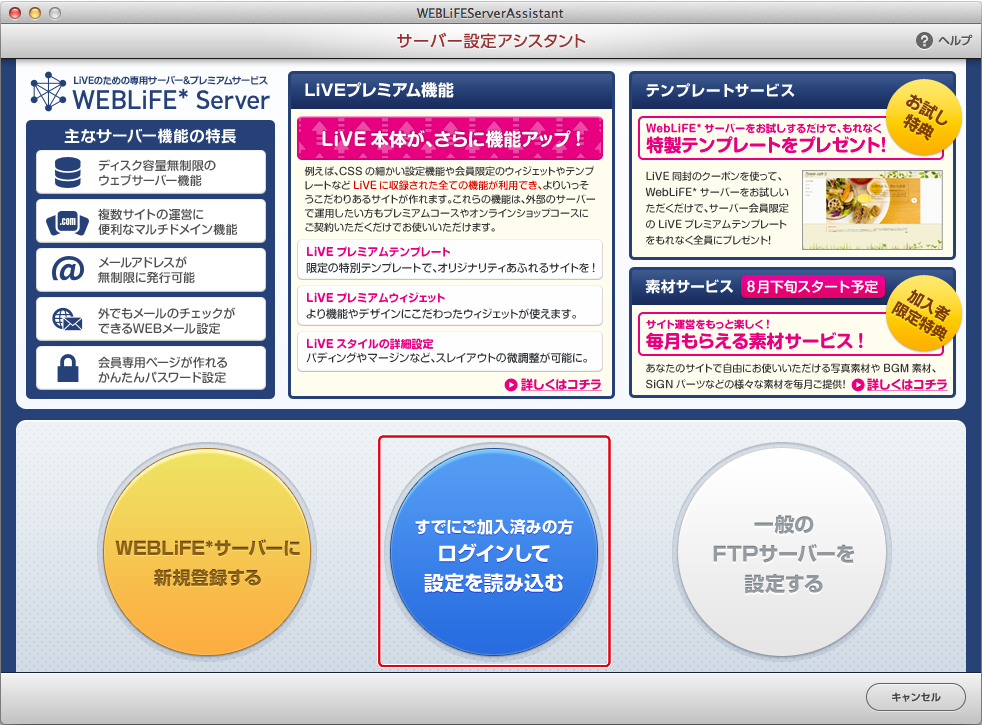Click arrow icon beside LiVEプレミアム 詳しくはコチラ
This screenshot has height=725, width=982.
(511, 385)
